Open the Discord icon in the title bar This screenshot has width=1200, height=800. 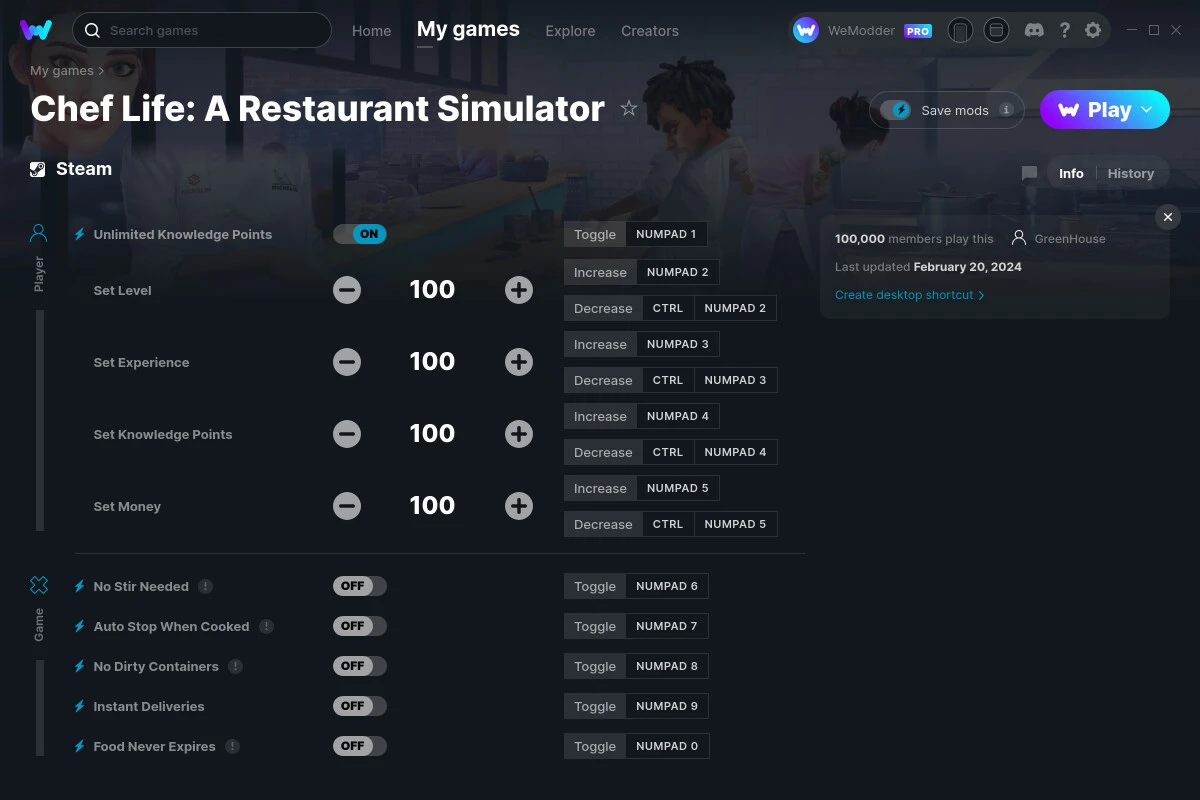pos(1034,30)
